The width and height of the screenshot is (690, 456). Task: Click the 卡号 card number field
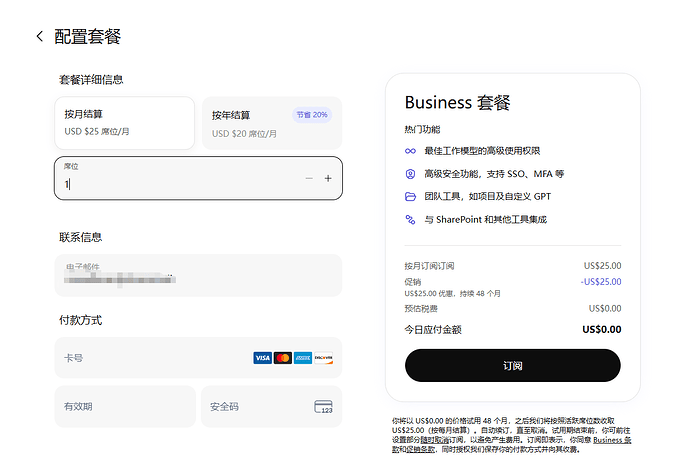click(x=198, y=358)
